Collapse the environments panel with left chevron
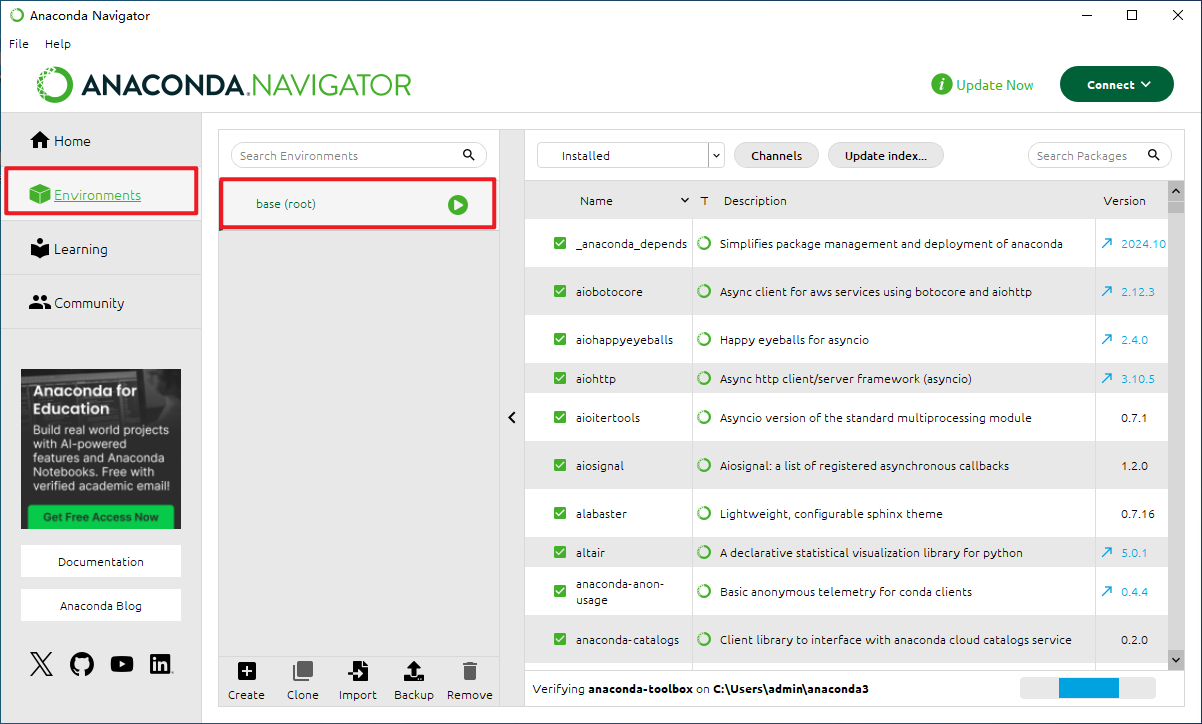Screen dimensions: 1202x724 tap(511, 418)
